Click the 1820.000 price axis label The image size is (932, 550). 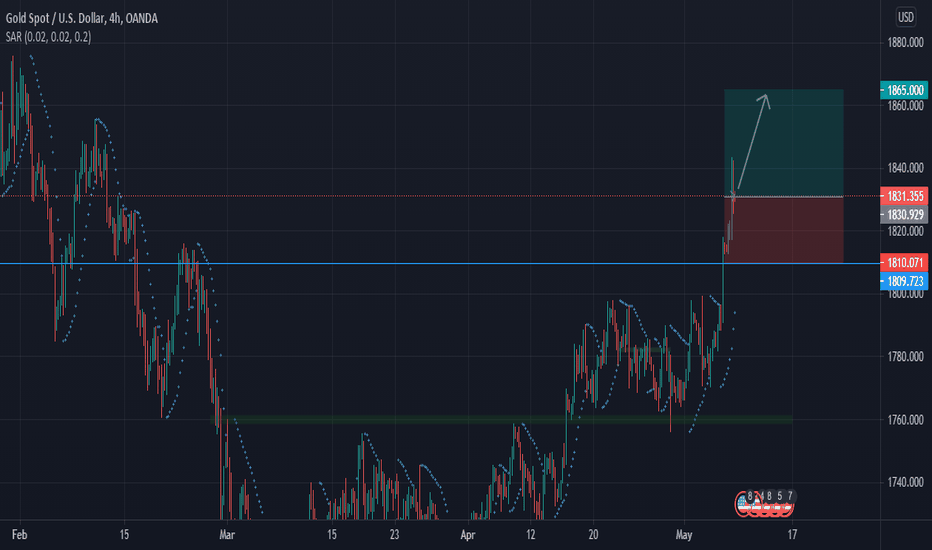[x=905, y=231]
